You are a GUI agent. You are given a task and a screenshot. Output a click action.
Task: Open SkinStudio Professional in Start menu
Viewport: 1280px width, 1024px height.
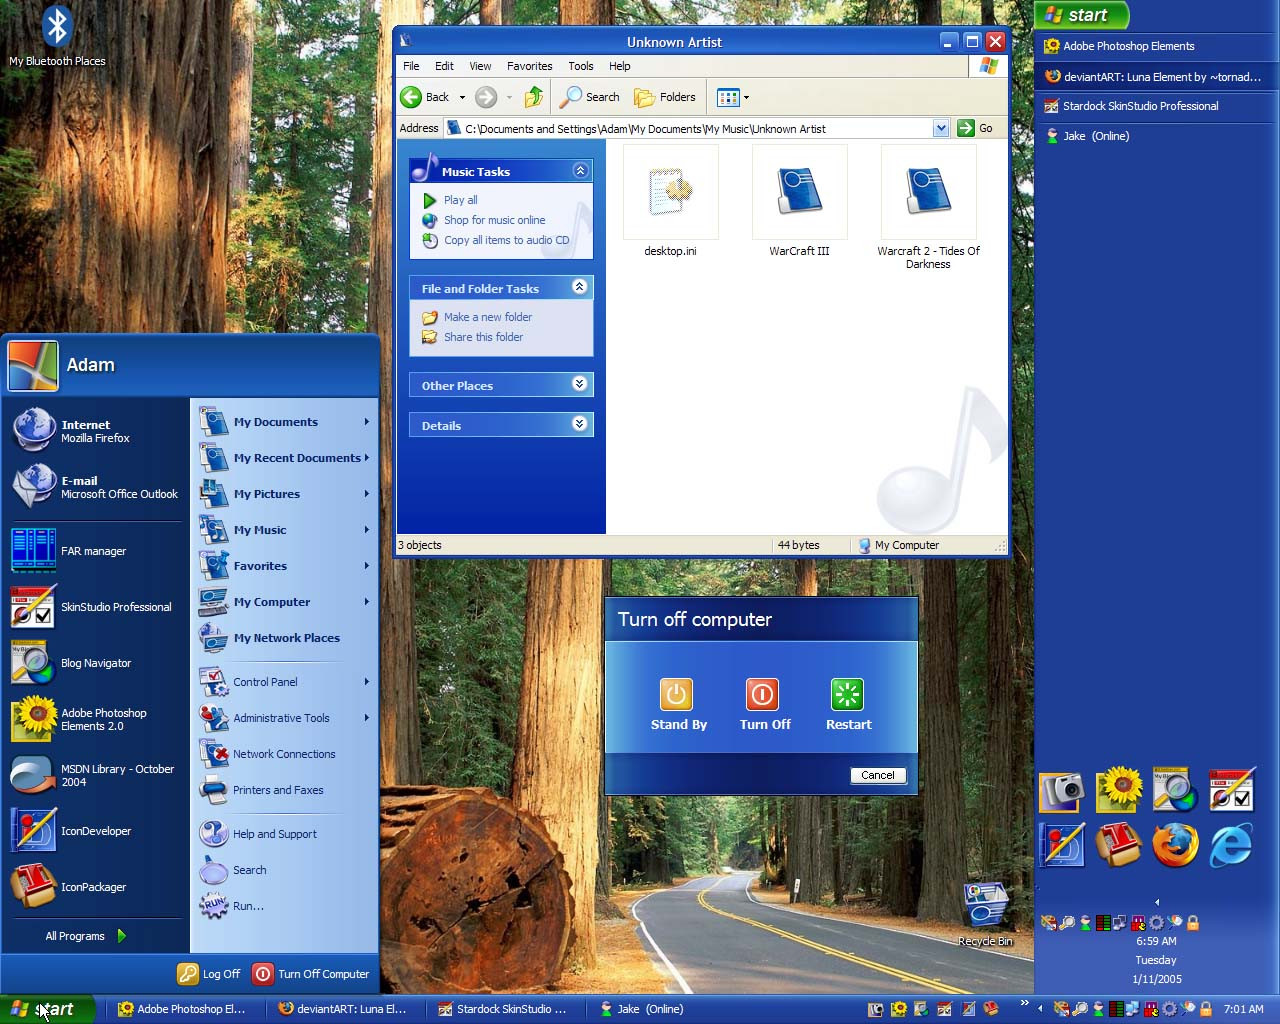[96, 607]
